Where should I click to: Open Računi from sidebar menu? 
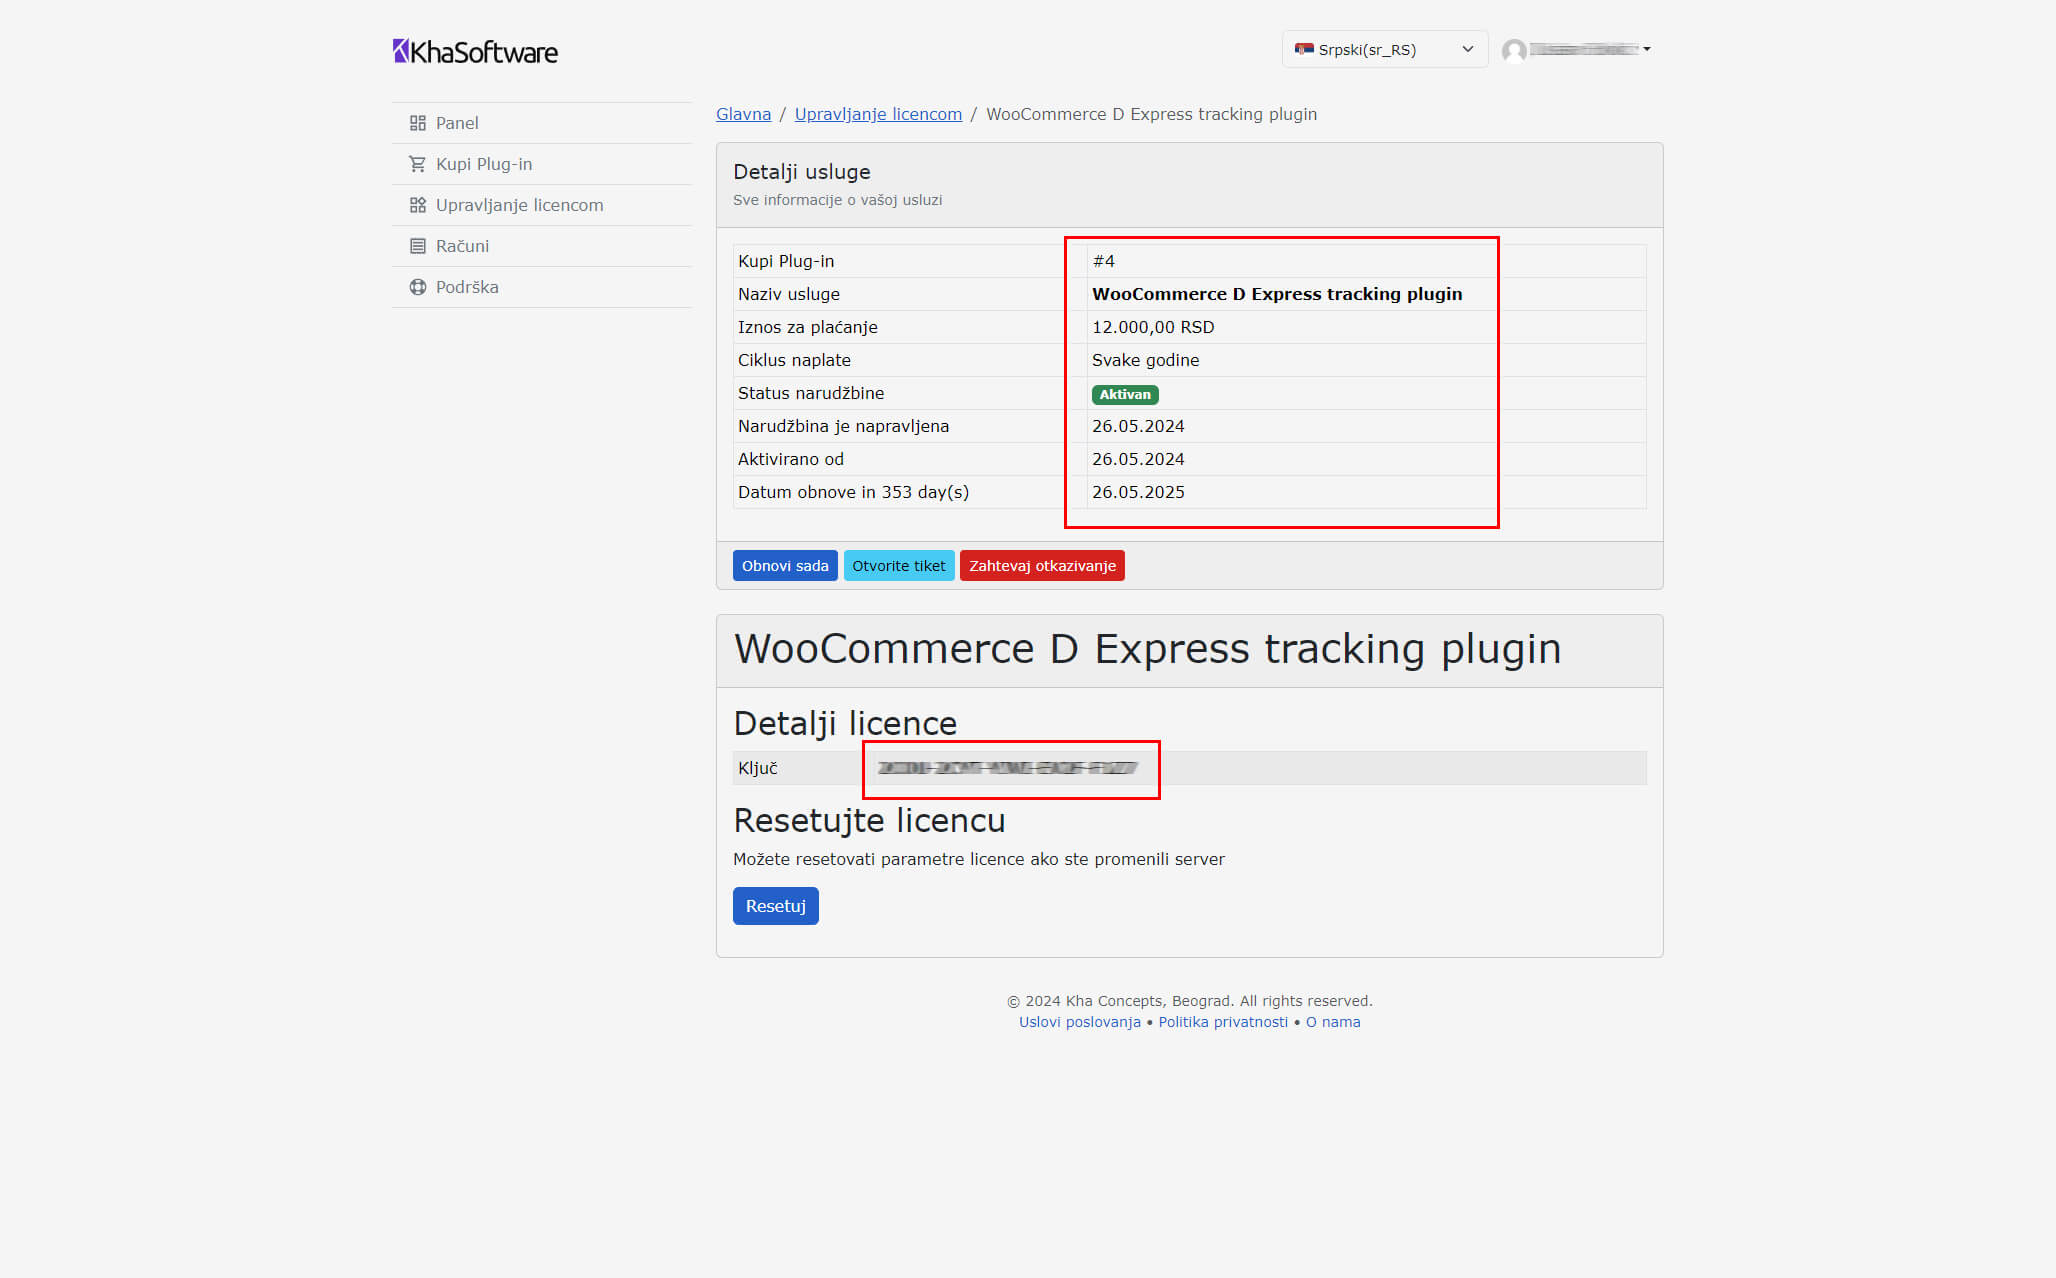pyautogui.click(x=542, y=246)
